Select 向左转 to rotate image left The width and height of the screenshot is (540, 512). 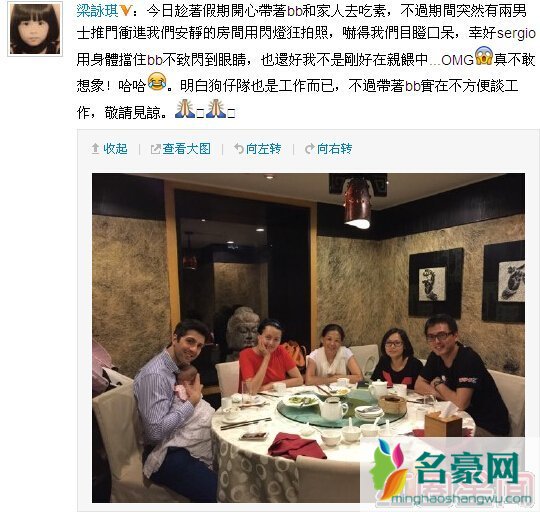tap(263, 149)
